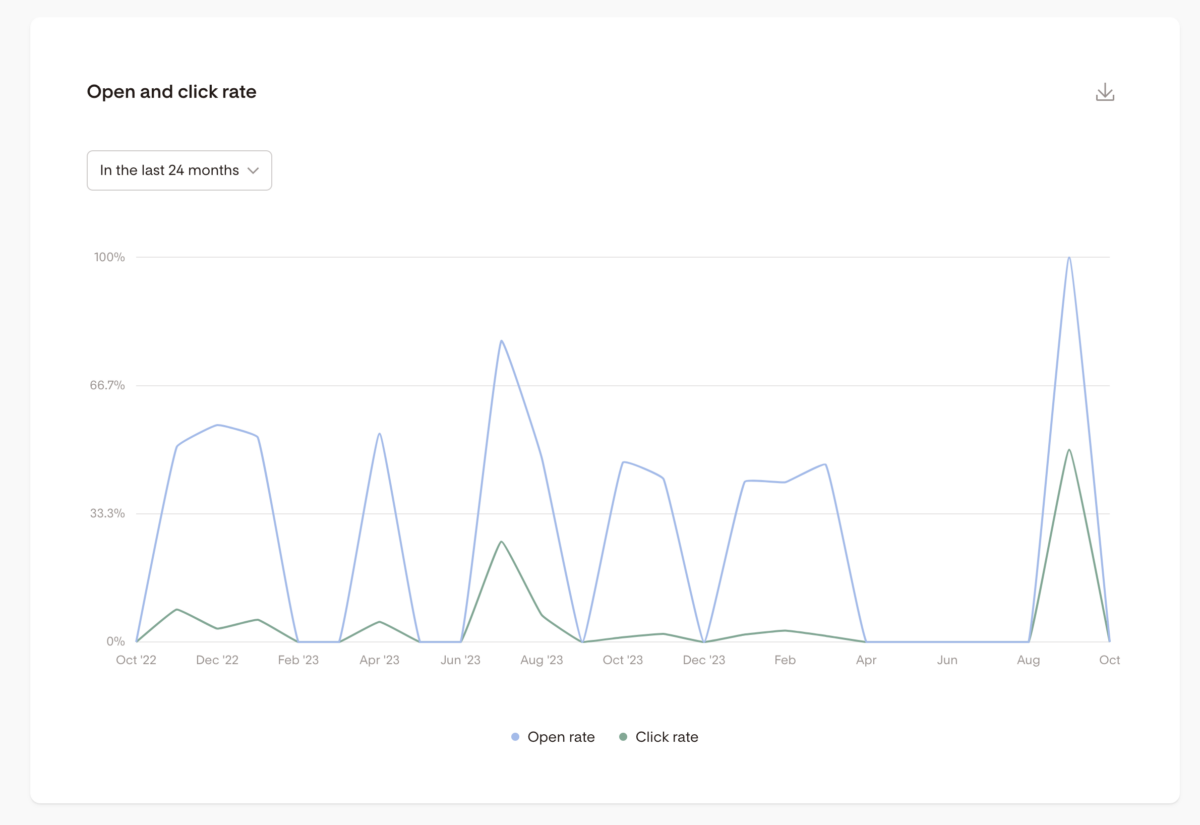Click the open rate point above Dec '22
Image resolution: width=1200 pixels, height=825 pixels.
[217, 425]
